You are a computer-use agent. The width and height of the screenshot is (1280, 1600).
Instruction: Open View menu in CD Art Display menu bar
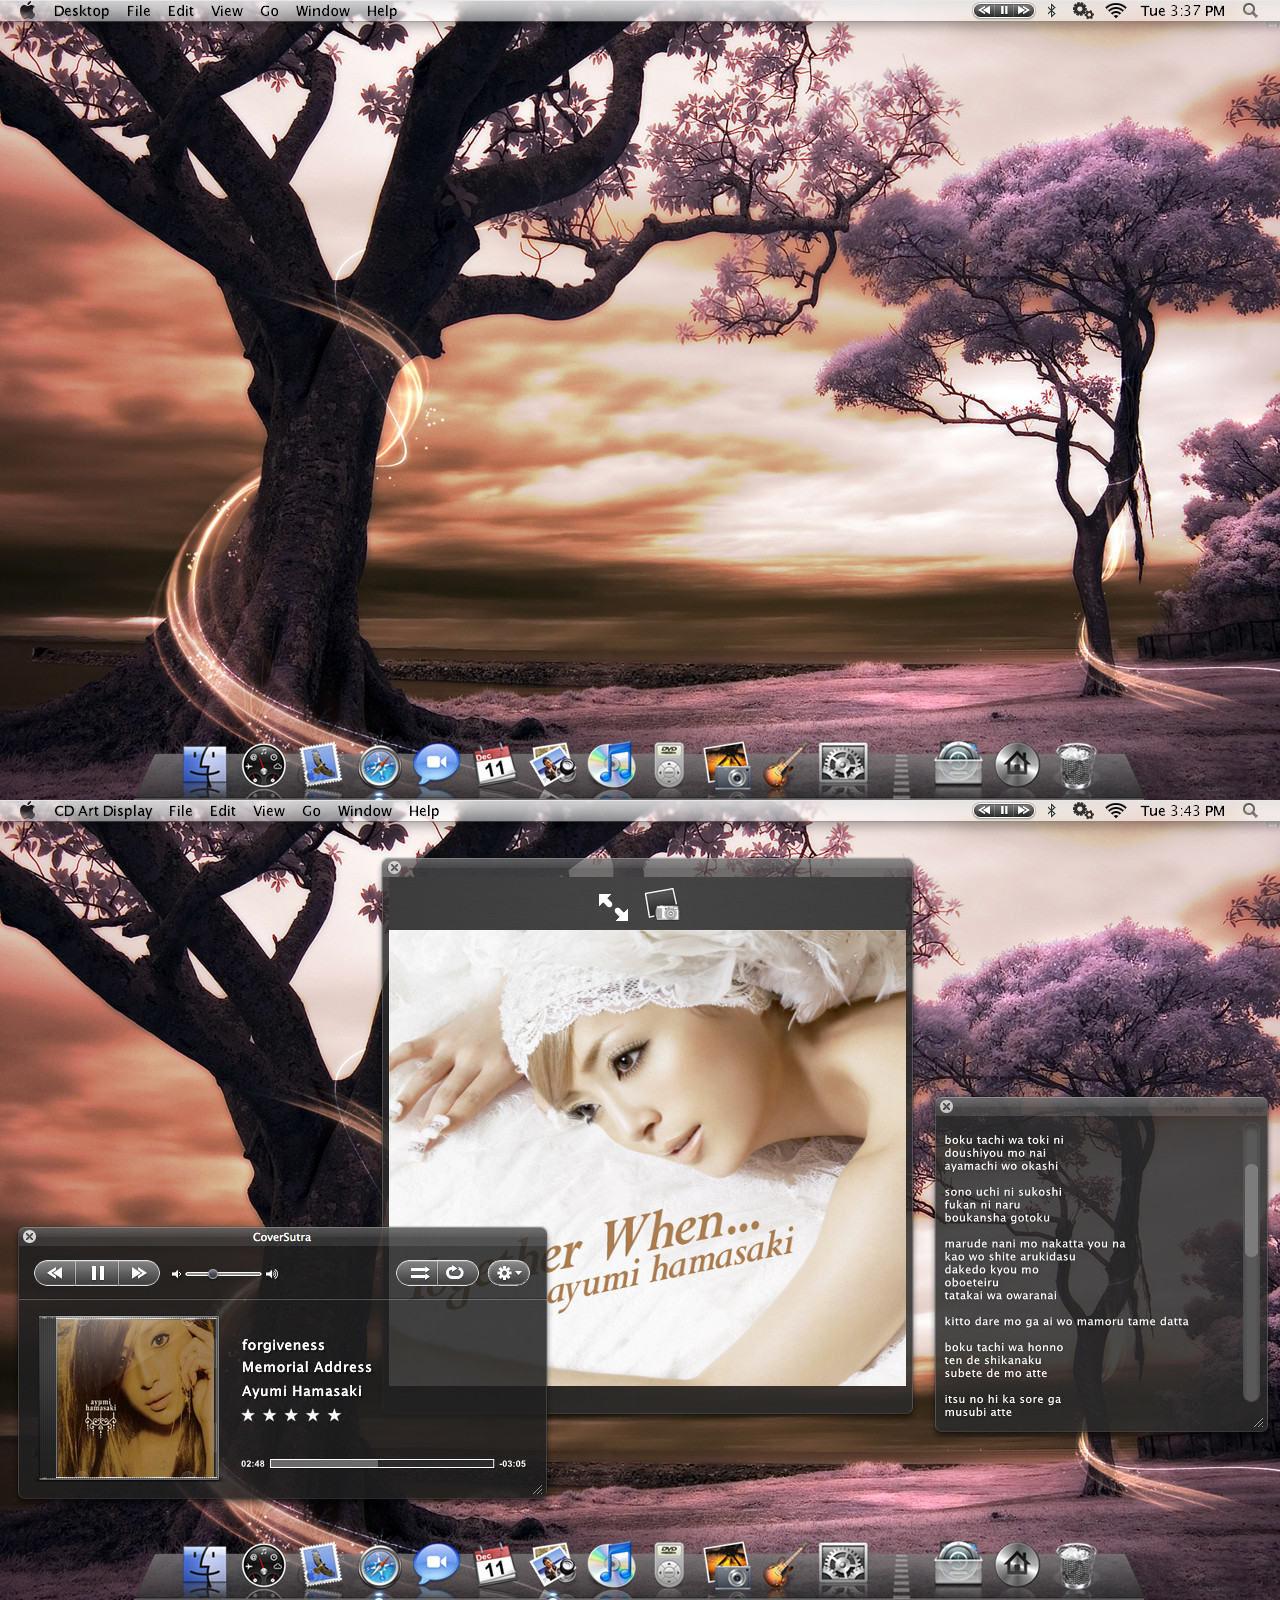click(268, 811)
